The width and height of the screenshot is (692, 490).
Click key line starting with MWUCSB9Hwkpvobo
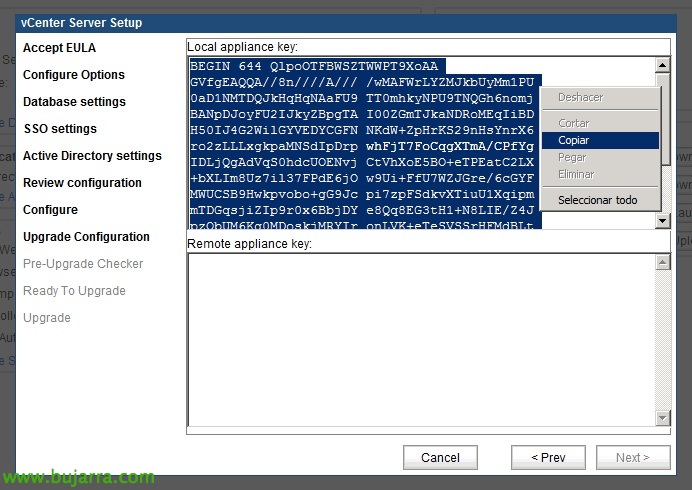click(x=362, y=194)
